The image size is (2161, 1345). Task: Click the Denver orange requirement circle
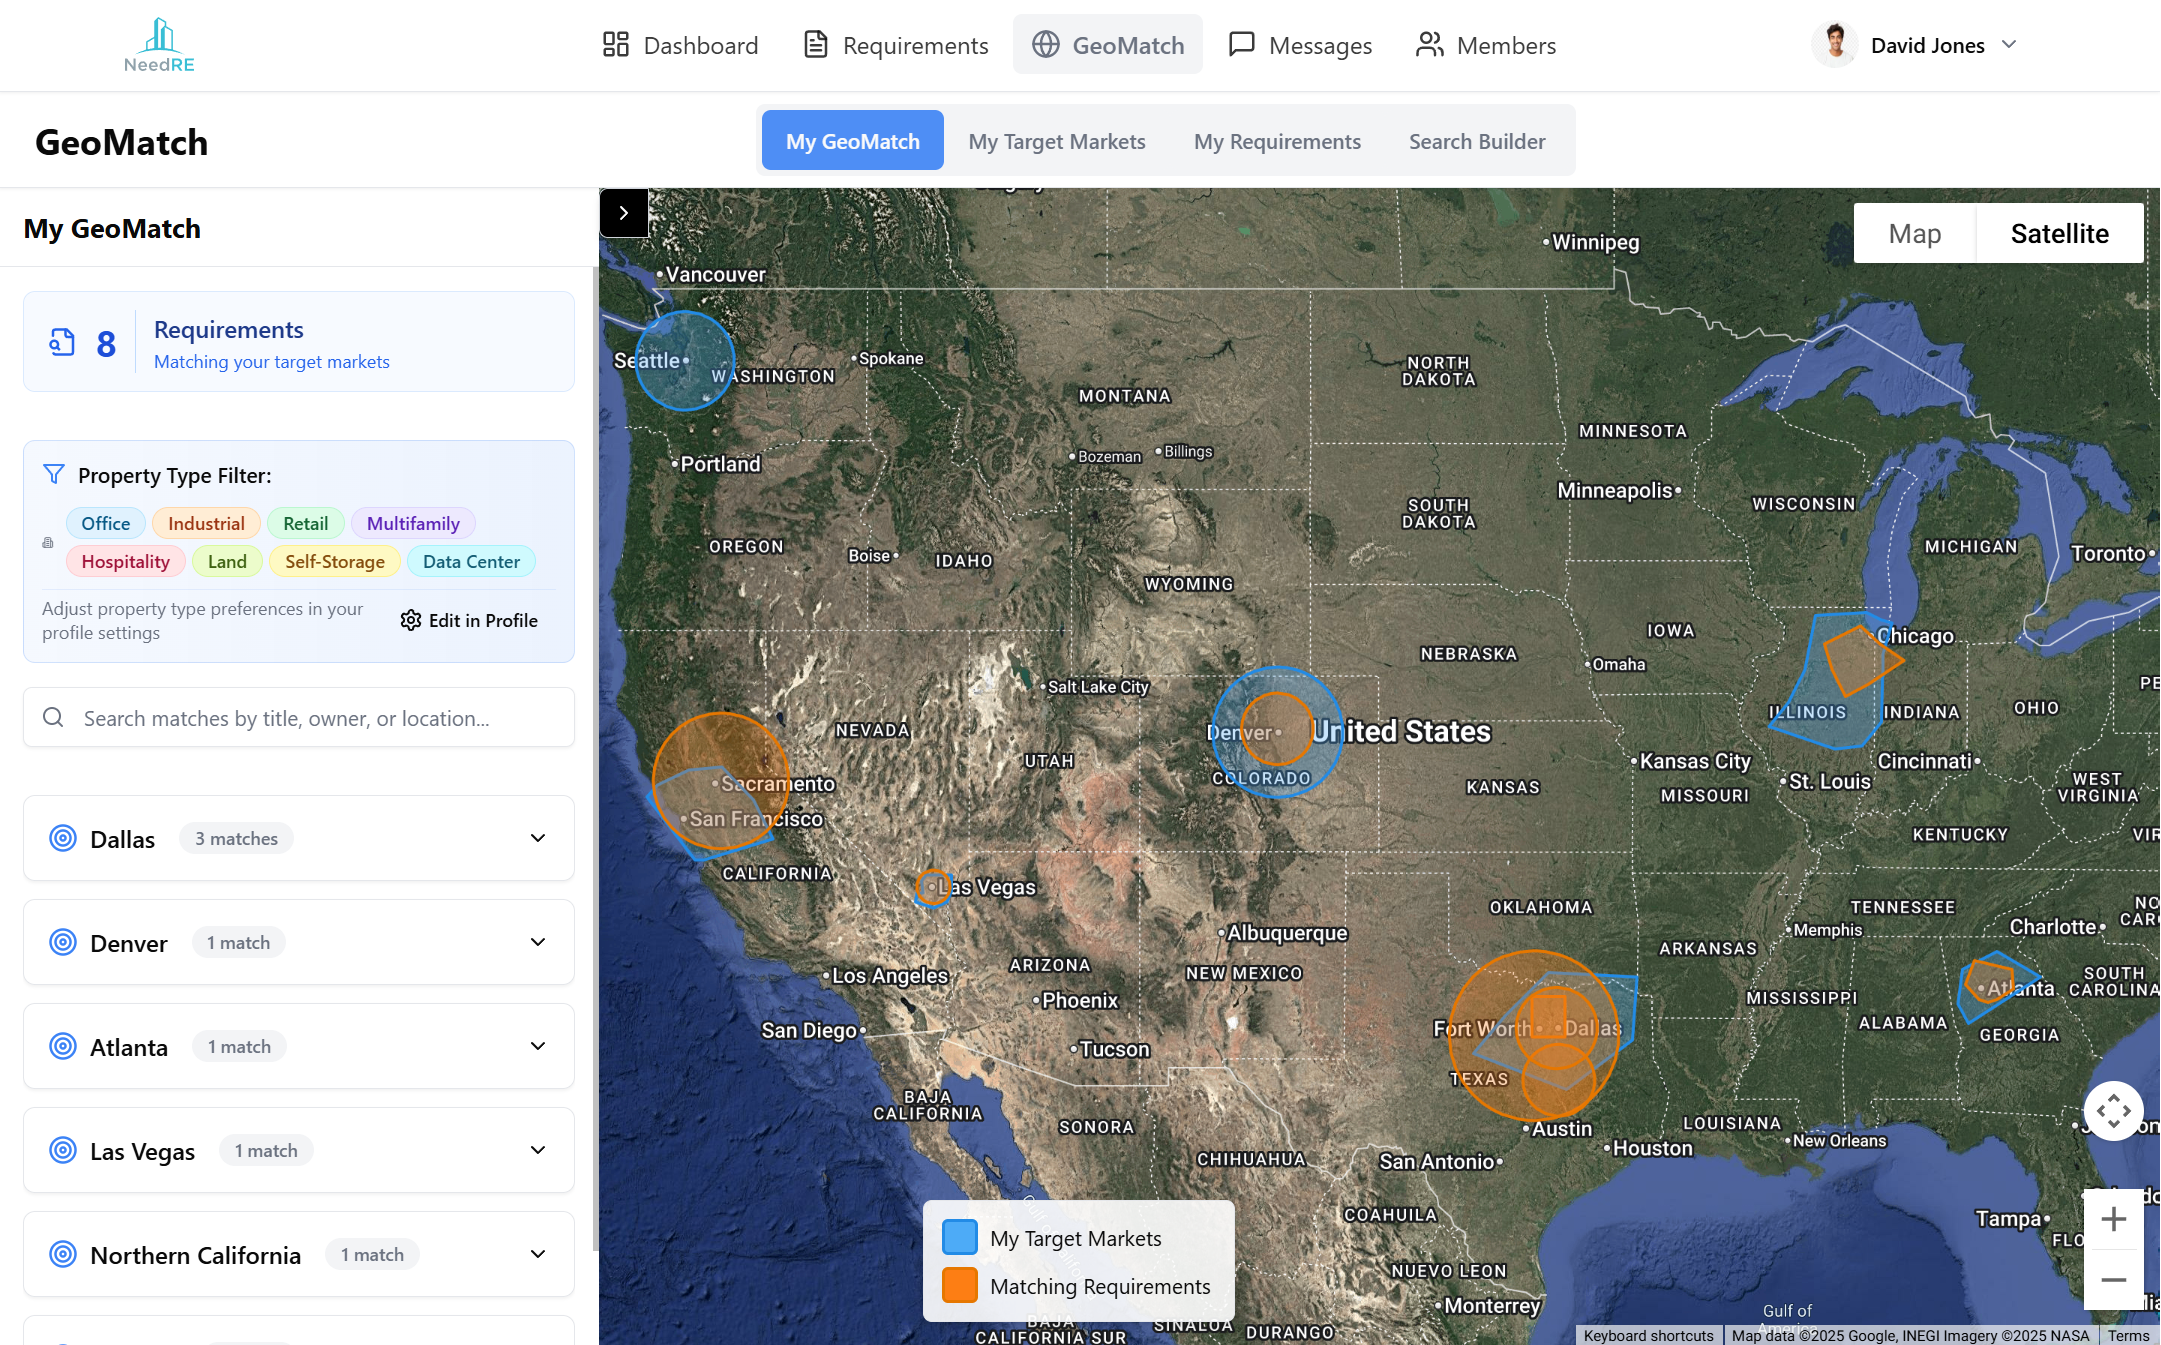tap(1276, 729)
